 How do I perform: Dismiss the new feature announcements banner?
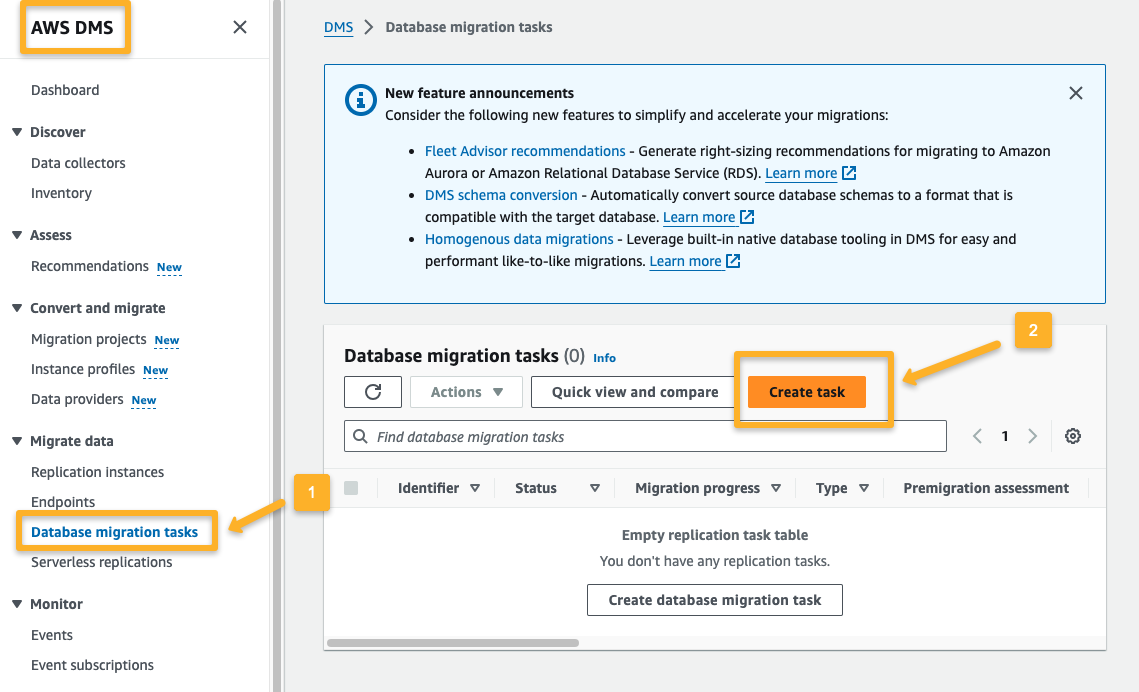[x=1075, y=92]
